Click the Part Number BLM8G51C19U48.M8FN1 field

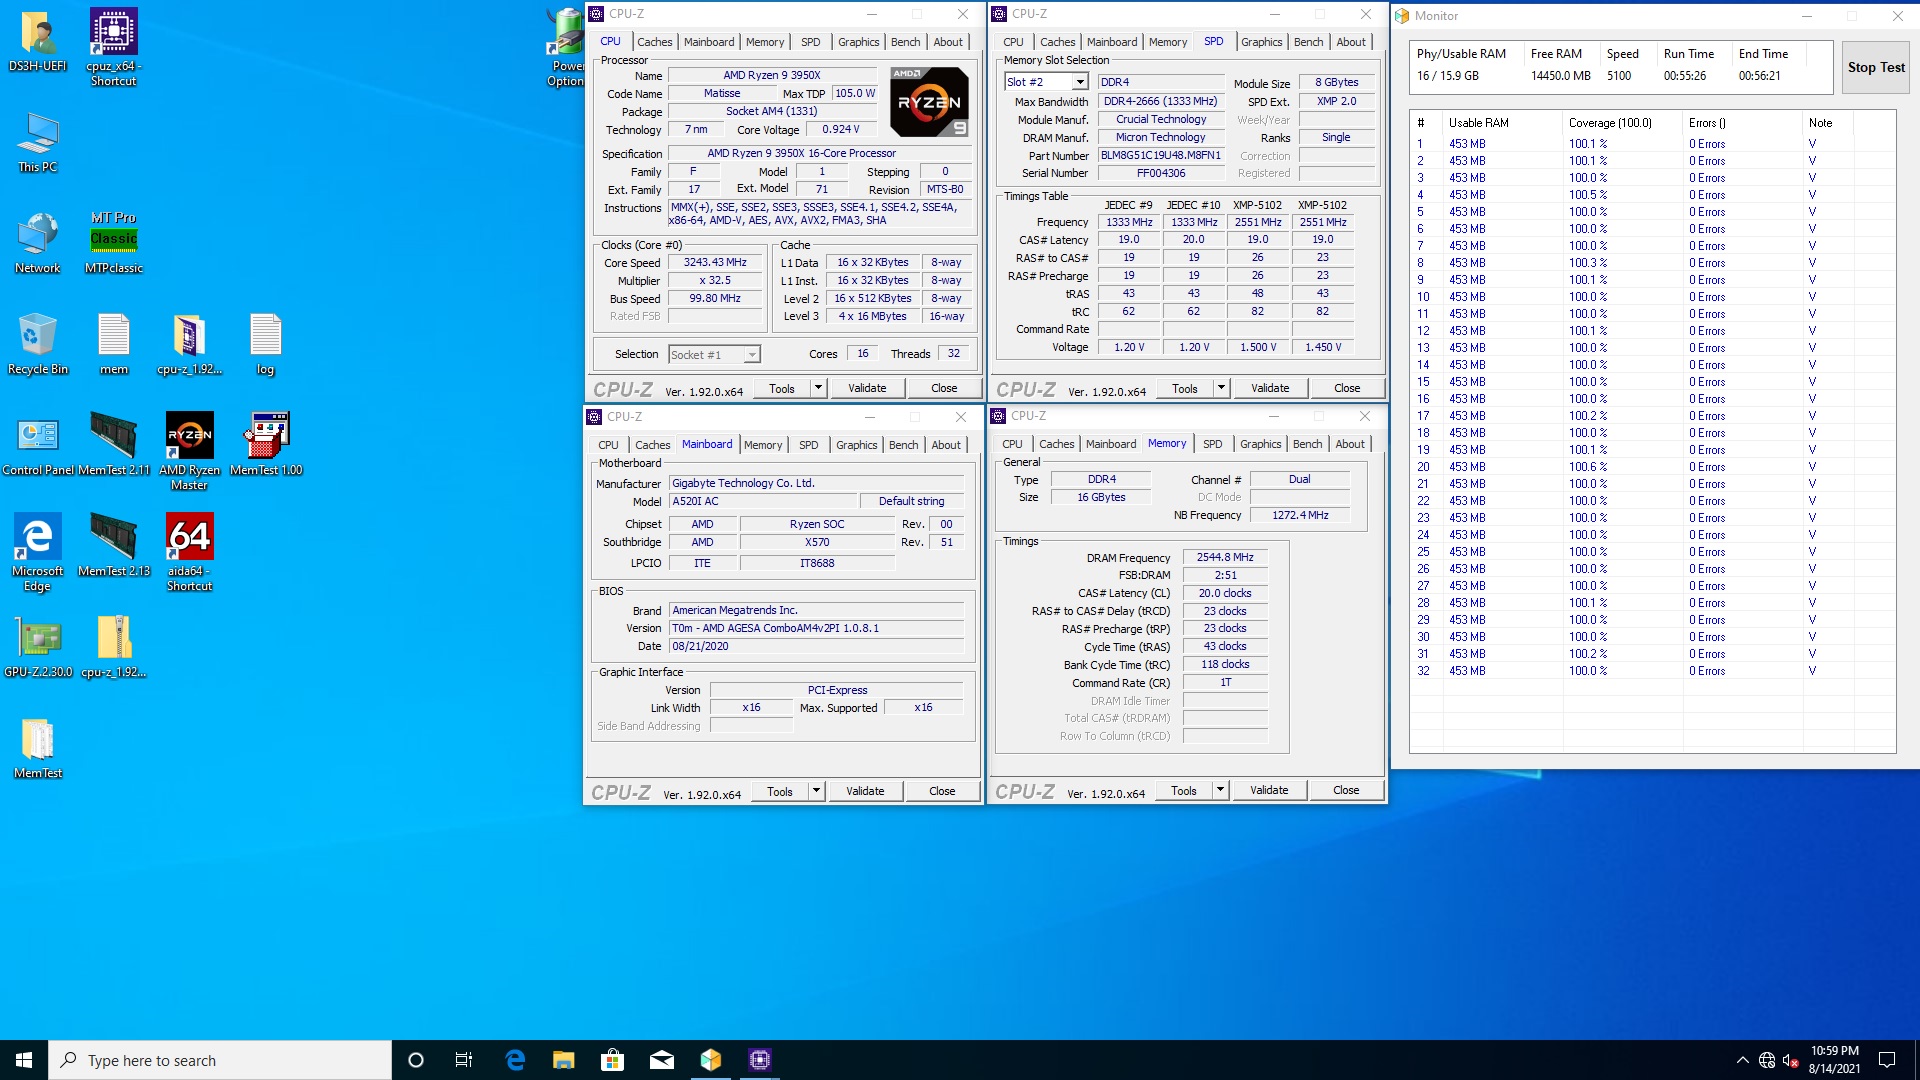click(1160, 156)
